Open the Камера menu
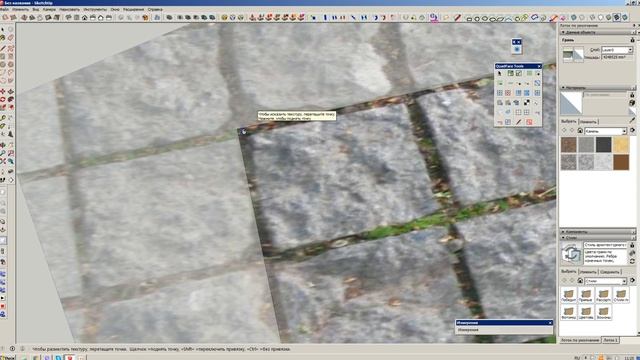This screenshot has width=640, height=360. tap(49, 9)
